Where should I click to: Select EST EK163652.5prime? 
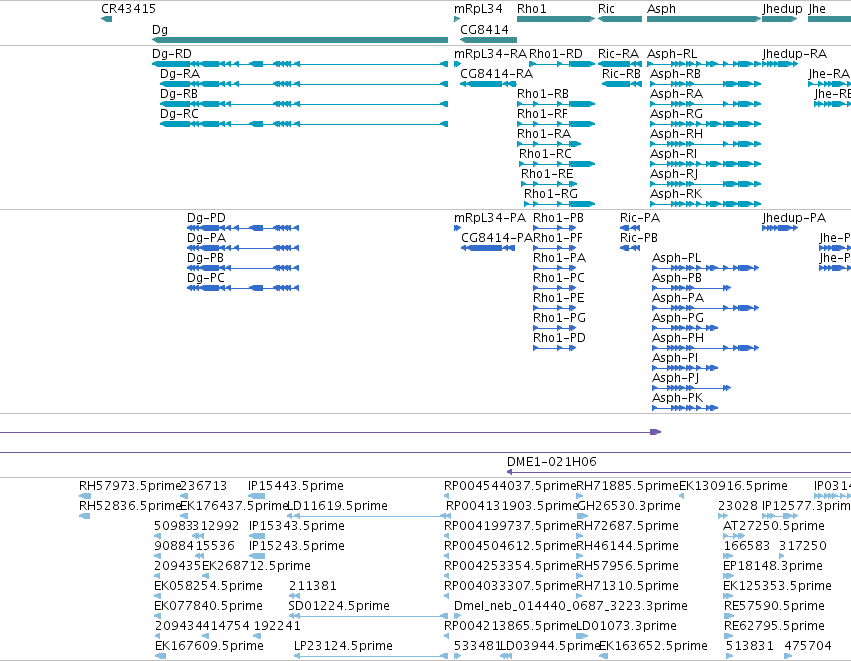[604, 656]
